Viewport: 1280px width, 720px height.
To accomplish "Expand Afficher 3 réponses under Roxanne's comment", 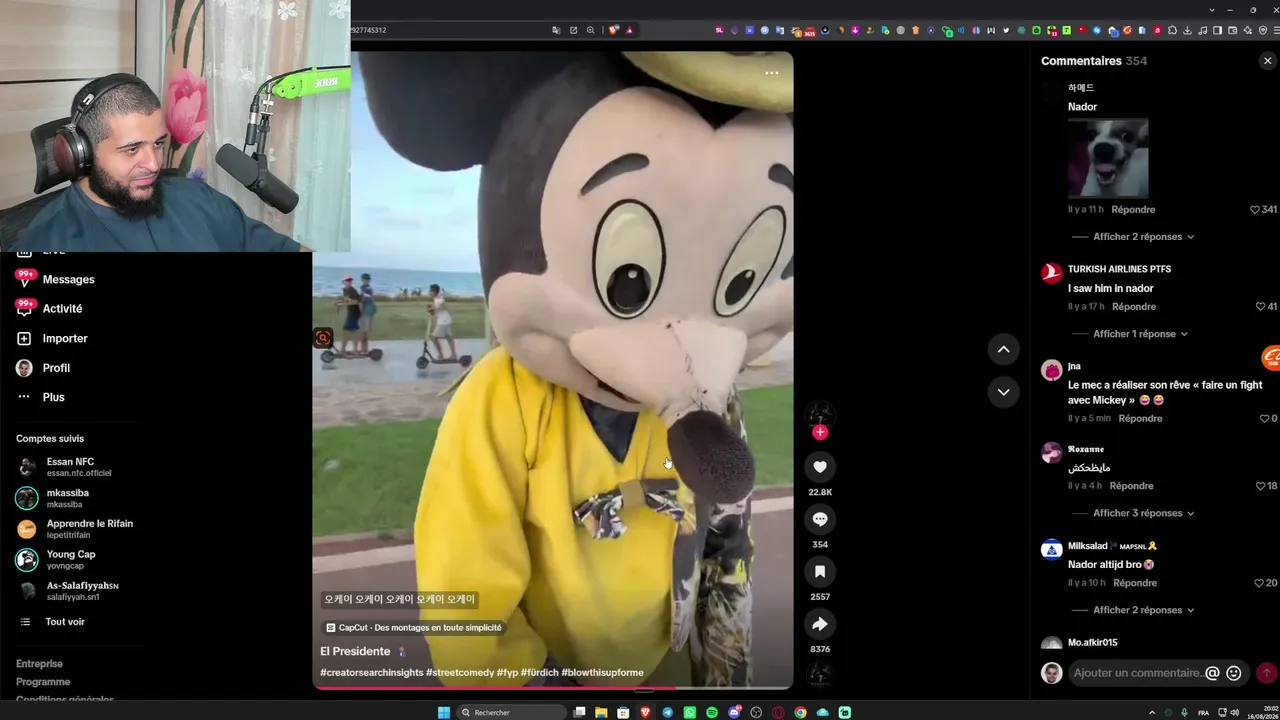I will tap(1143, 513).
